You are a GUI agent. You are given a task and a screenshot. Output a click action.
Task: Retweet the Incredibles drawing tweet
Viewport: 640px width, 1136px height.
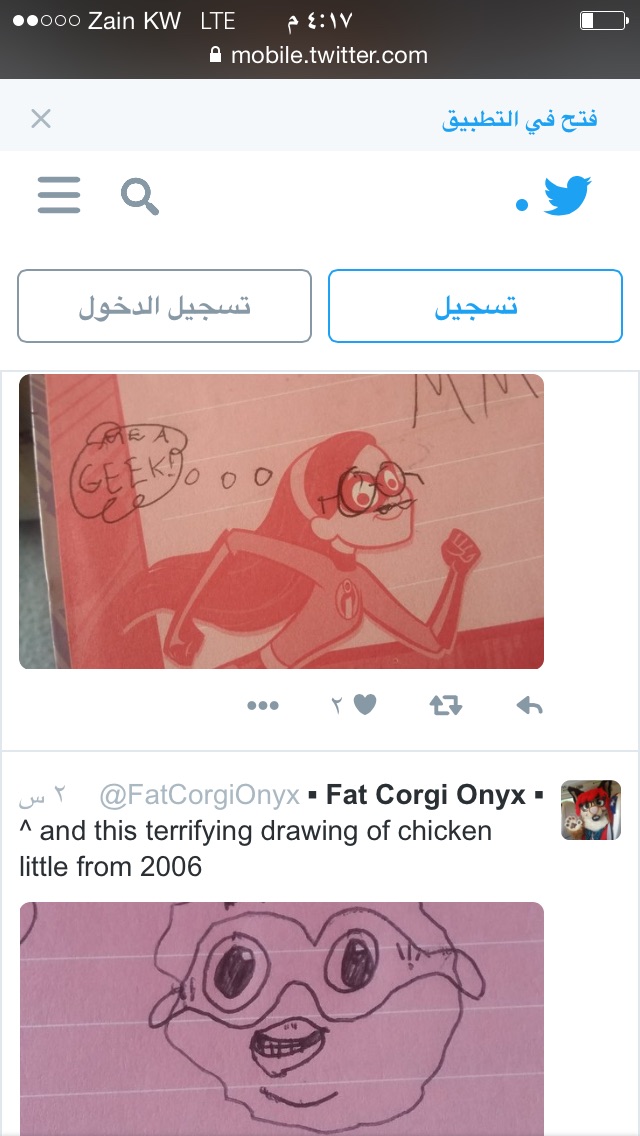446,706
